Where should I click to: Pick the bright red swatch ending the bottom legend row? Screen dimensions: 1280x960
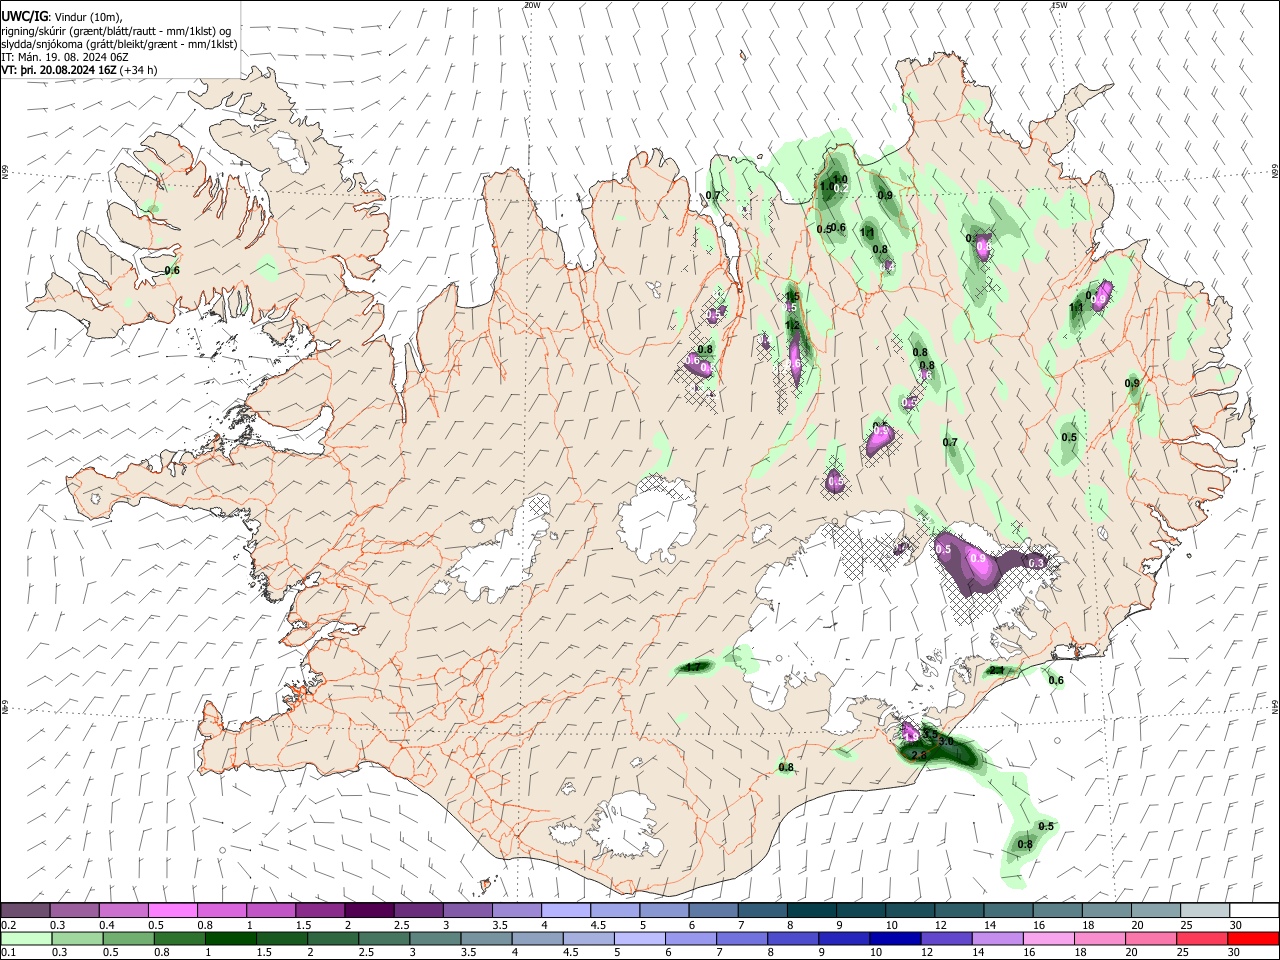(x=1254, y=939)
